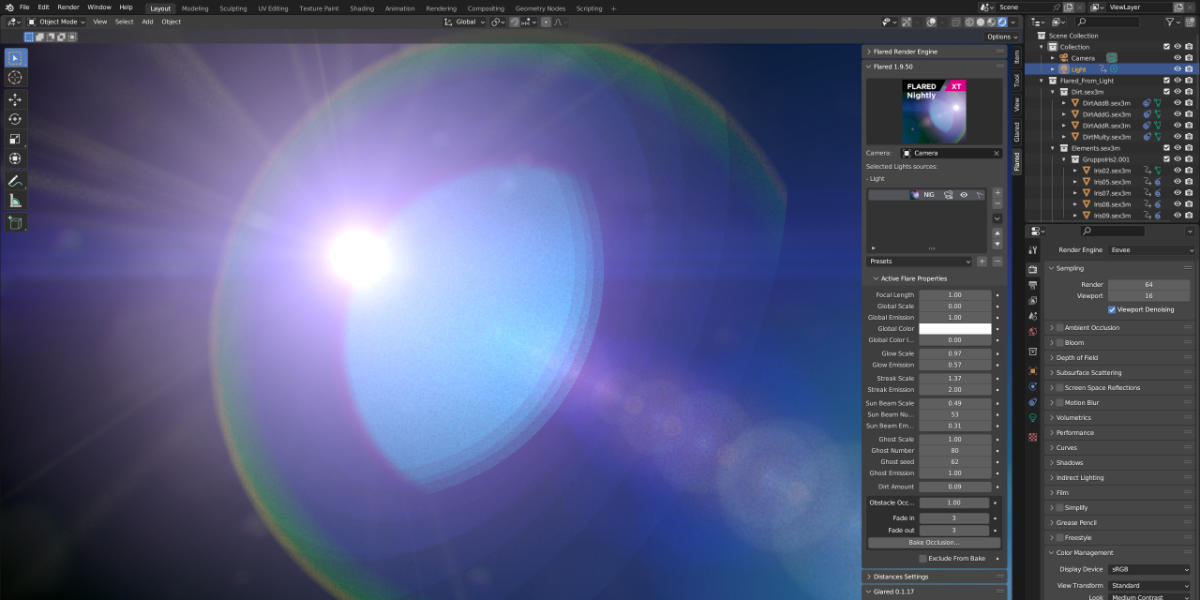Select the Move tool in the left toolbar

click(x=14, y=100)
